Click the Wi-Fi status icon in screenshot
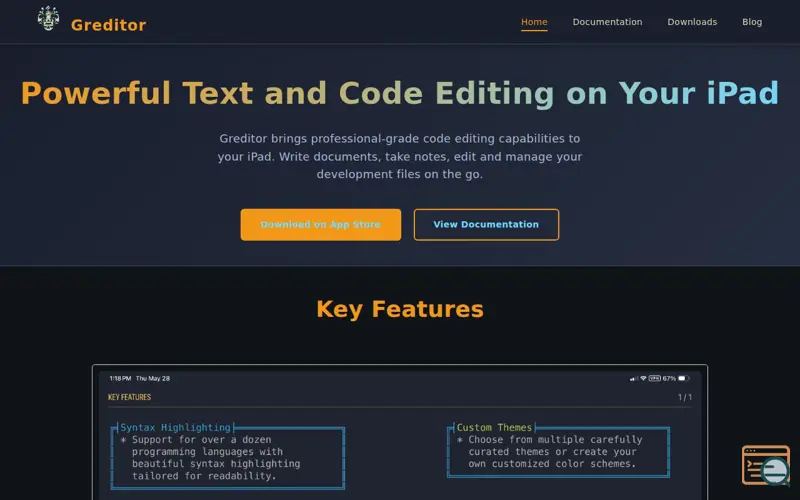The width and height of the screenshot is (800, 500). [x=643, y=379]
